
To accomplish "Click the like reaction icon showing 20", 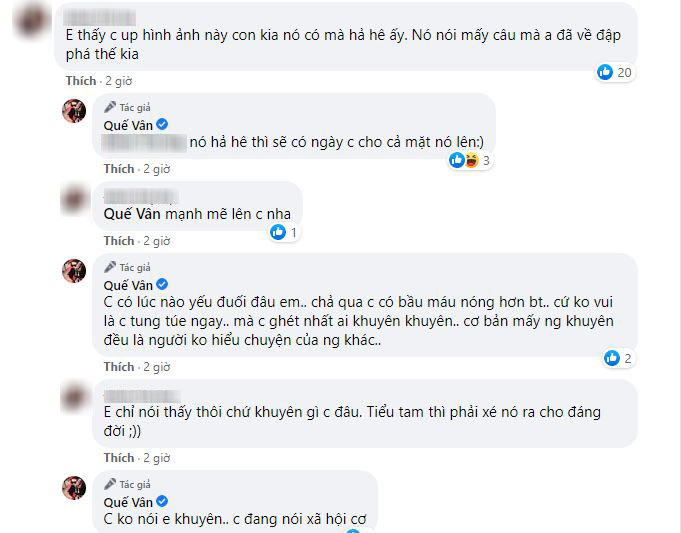I will click(603, 71).
